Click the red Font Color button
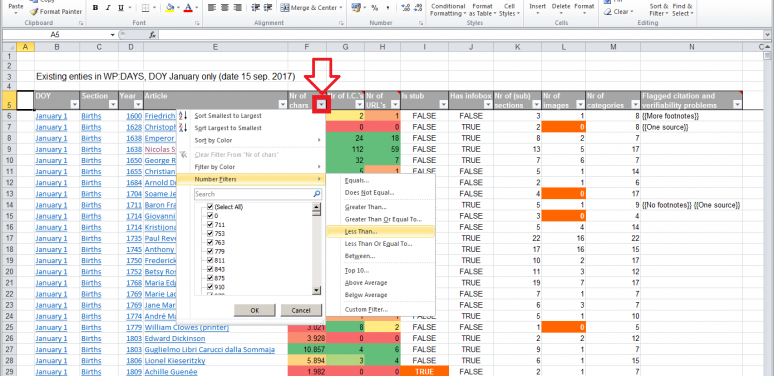The image size is (774, 376). pos(188,7)
